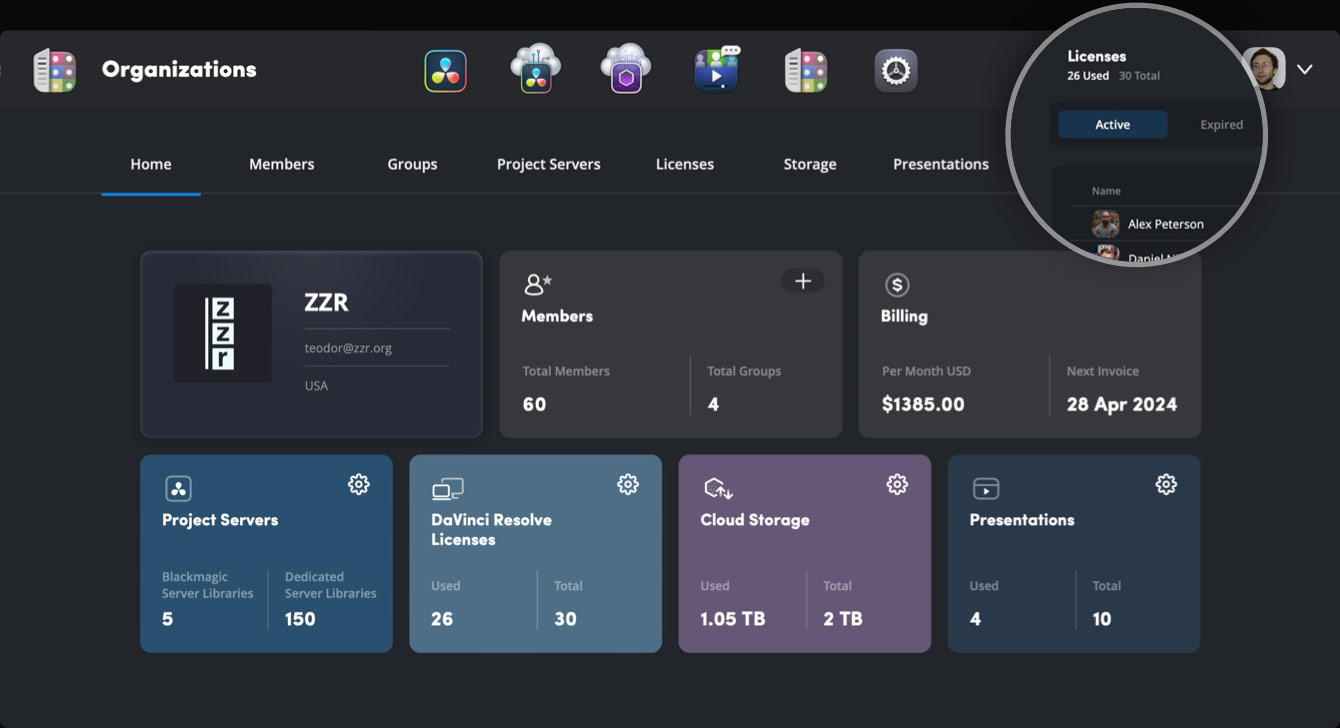Switch license filter to Expired

[1221, 124]
